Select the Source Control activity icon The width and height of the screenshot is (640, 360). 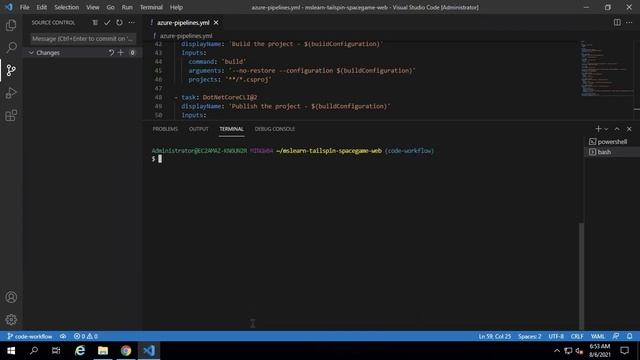tap(11, 70)
